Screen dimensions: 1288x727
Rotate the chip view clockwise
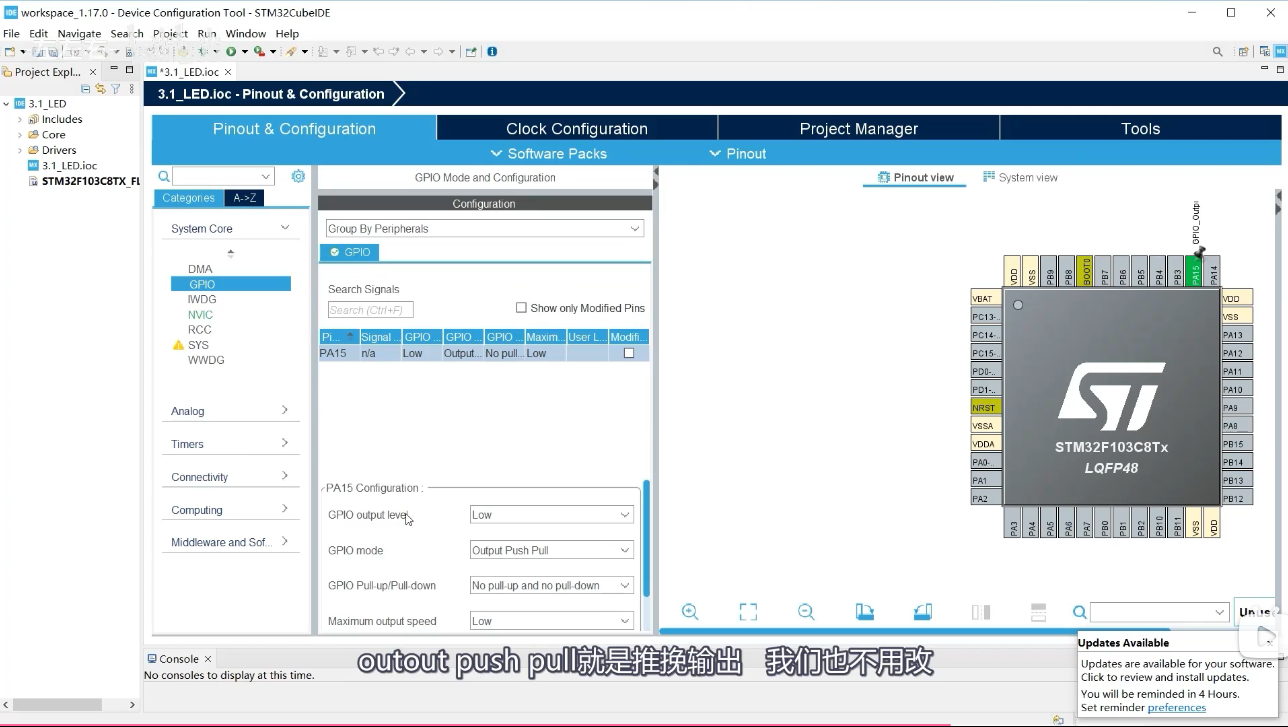[865, 612]
